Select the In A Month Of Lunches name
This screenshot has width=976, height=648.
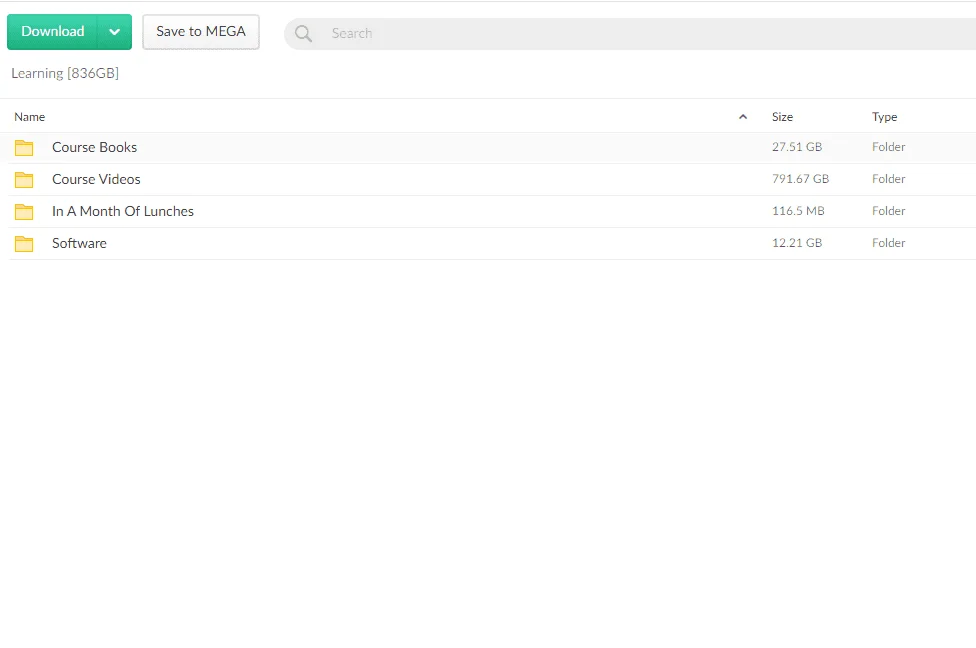click(123, 212)
